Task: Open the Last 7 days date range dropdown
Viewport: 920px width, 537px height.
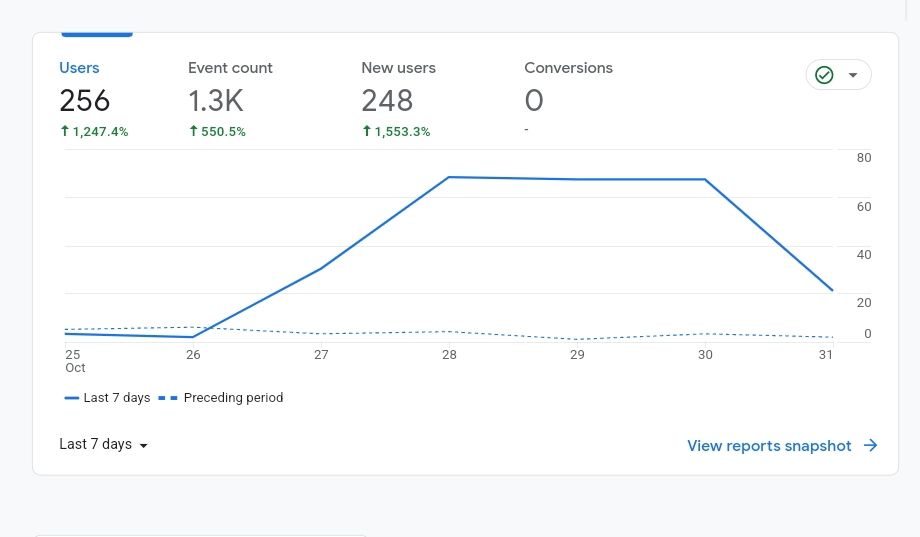Action: coord(103,444)
